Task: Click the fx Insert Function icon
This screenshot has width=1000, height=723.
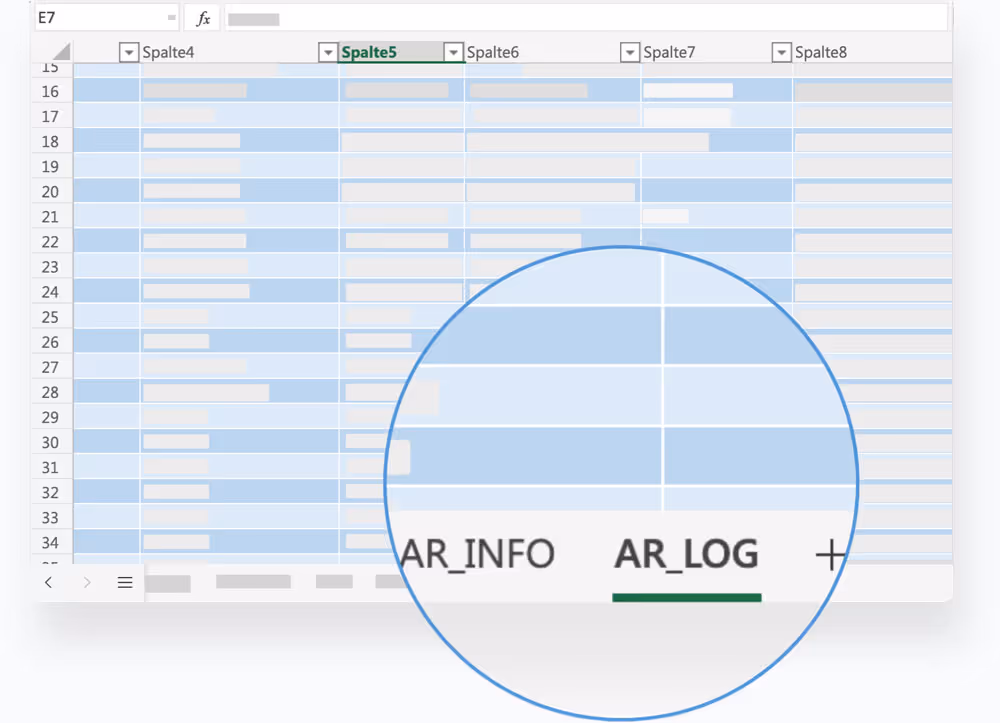Action: click(202, 17)
